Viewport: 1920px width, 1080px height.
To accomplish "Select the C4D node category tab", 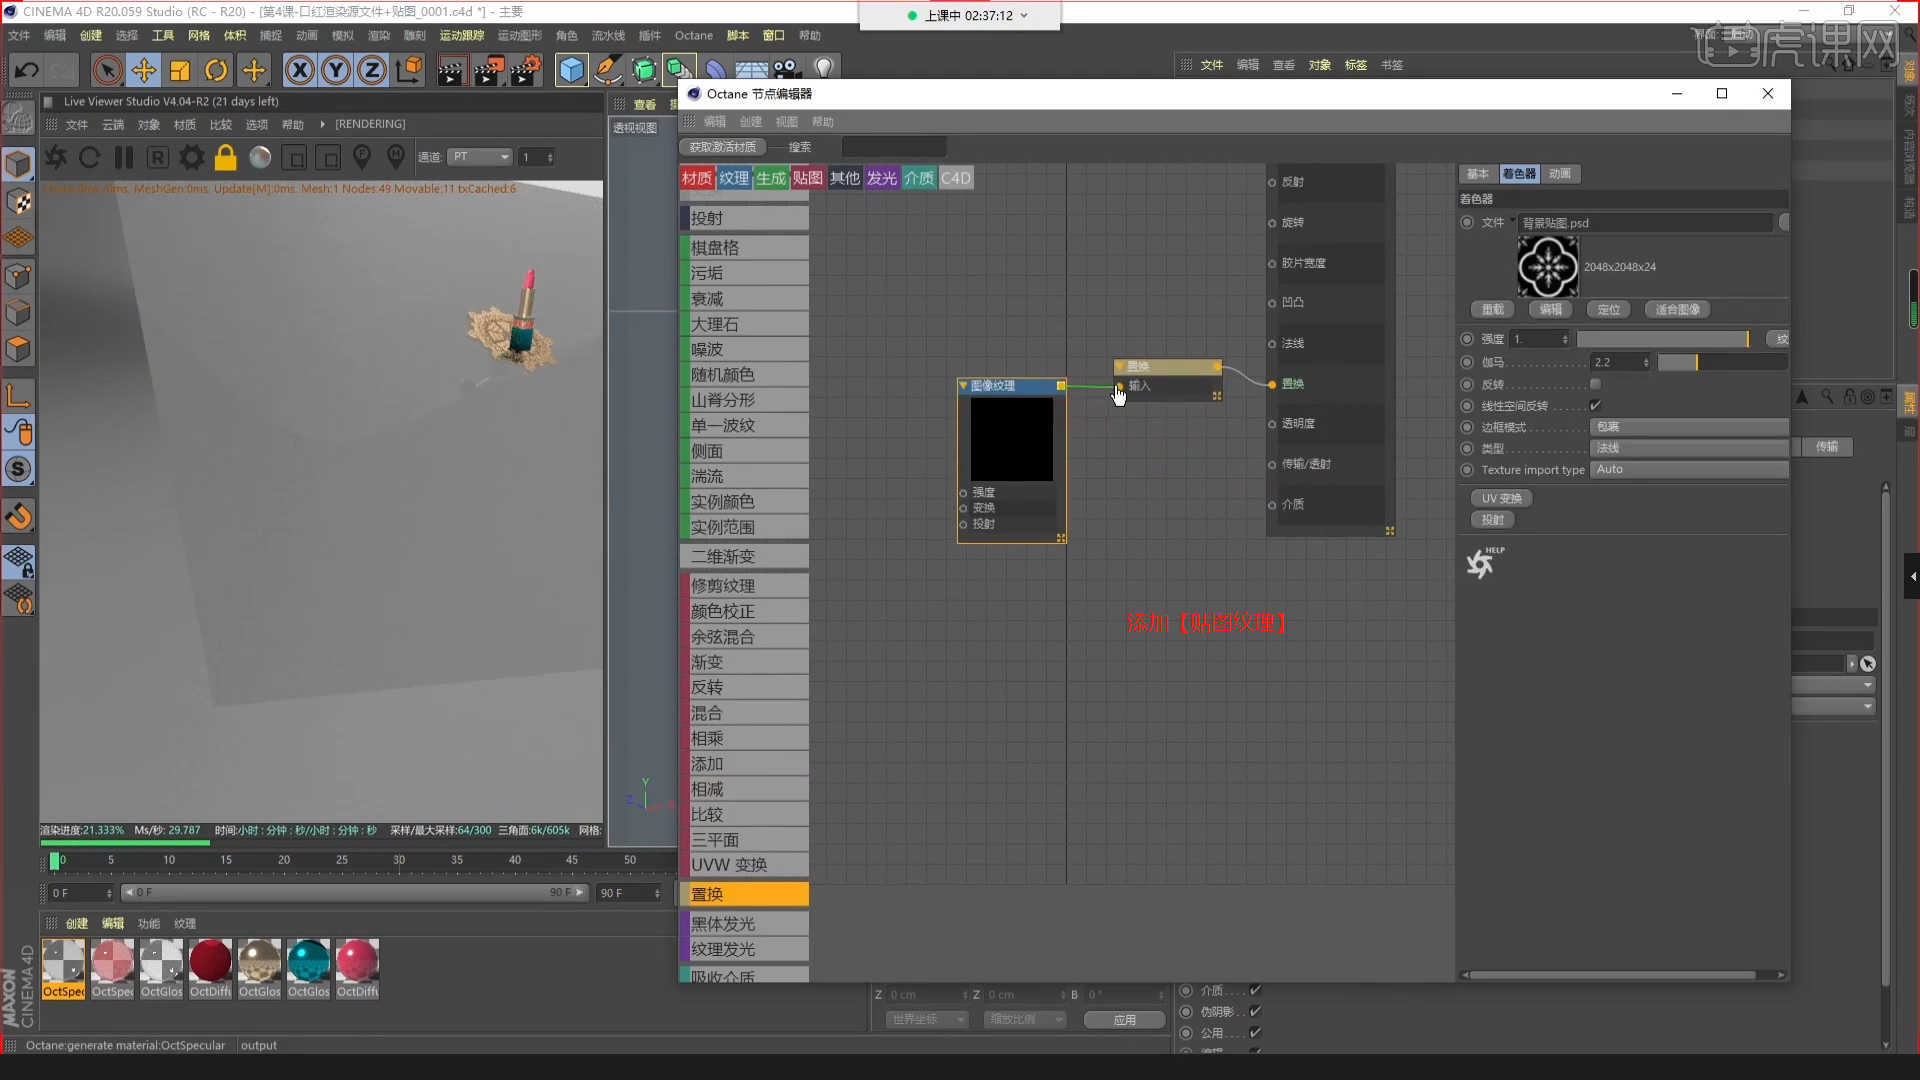I will 955,178.
